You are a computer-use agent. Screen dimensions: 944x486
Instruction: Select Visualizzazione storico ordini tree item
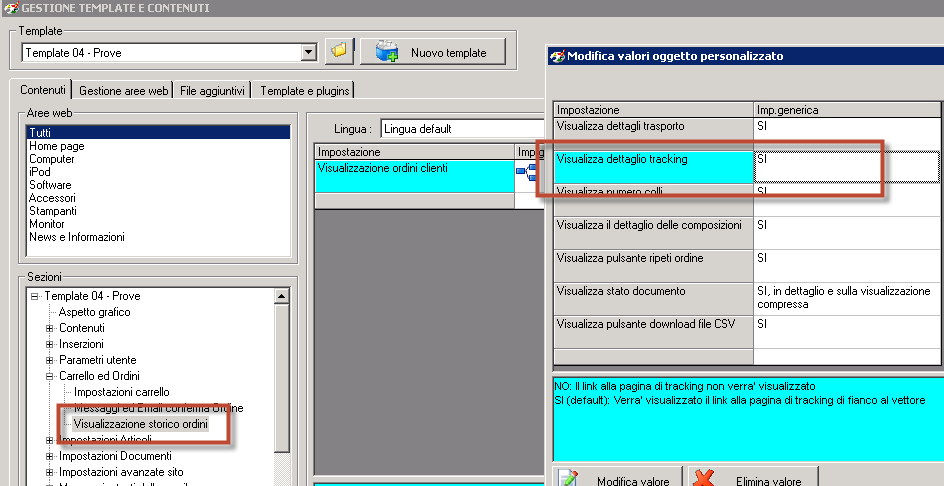(x=140, y=424)
